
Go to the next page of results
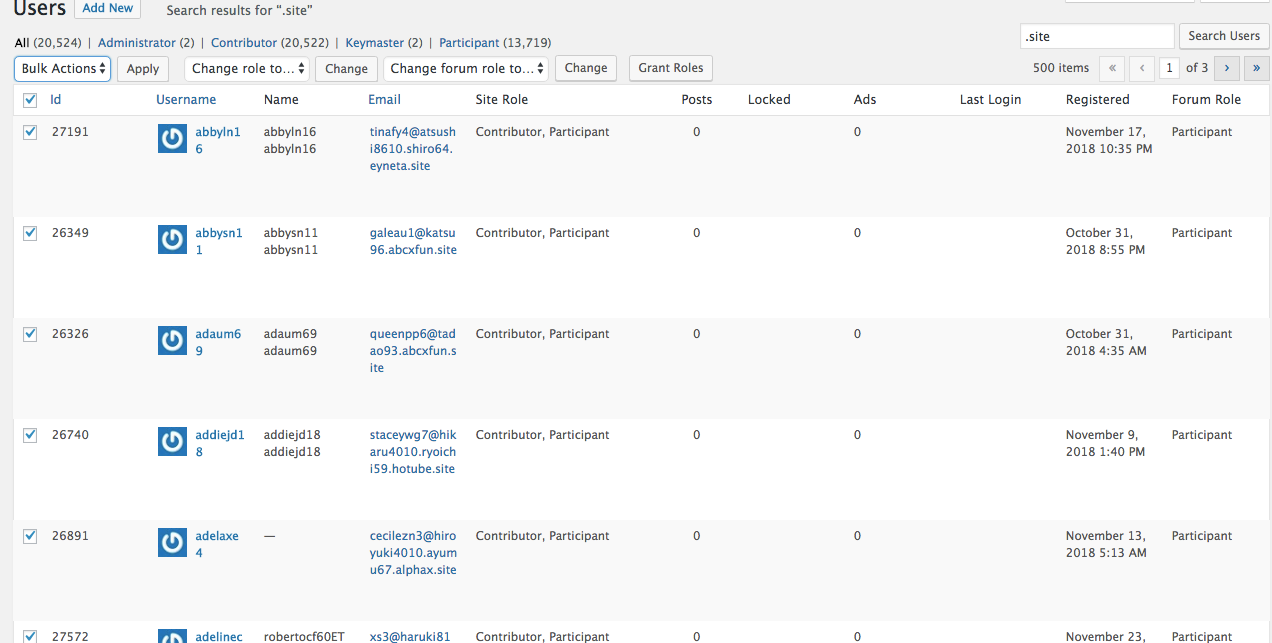[x=1226, y=68]
